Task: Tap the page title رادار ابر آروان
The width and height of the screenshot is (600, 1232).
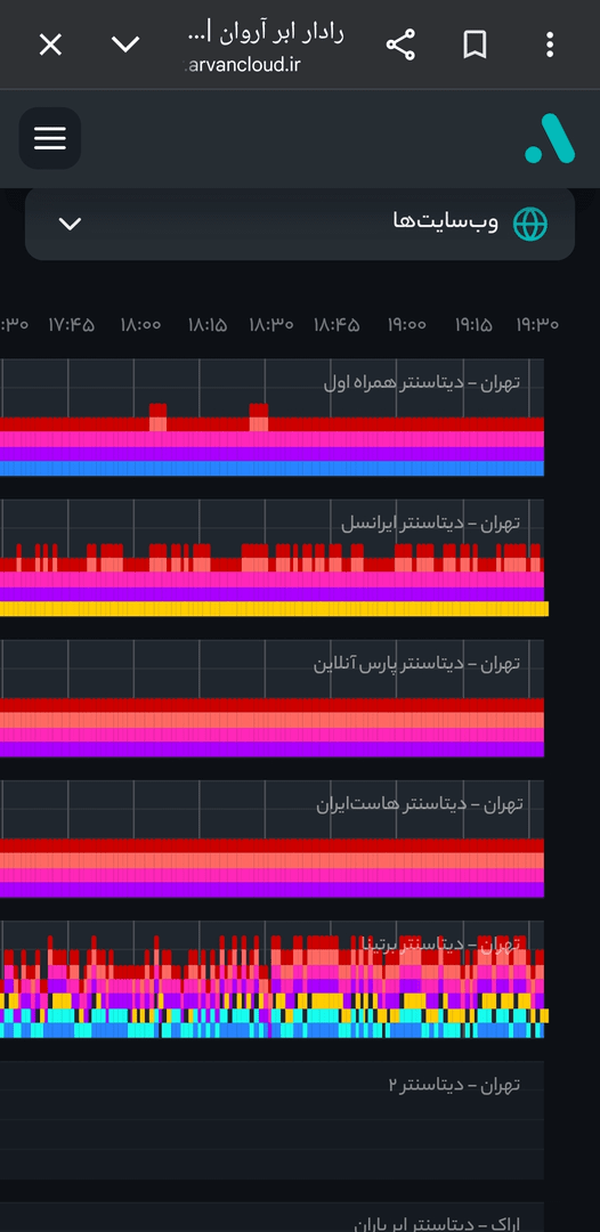Action: pyautogui.click(x=266, y=33)
